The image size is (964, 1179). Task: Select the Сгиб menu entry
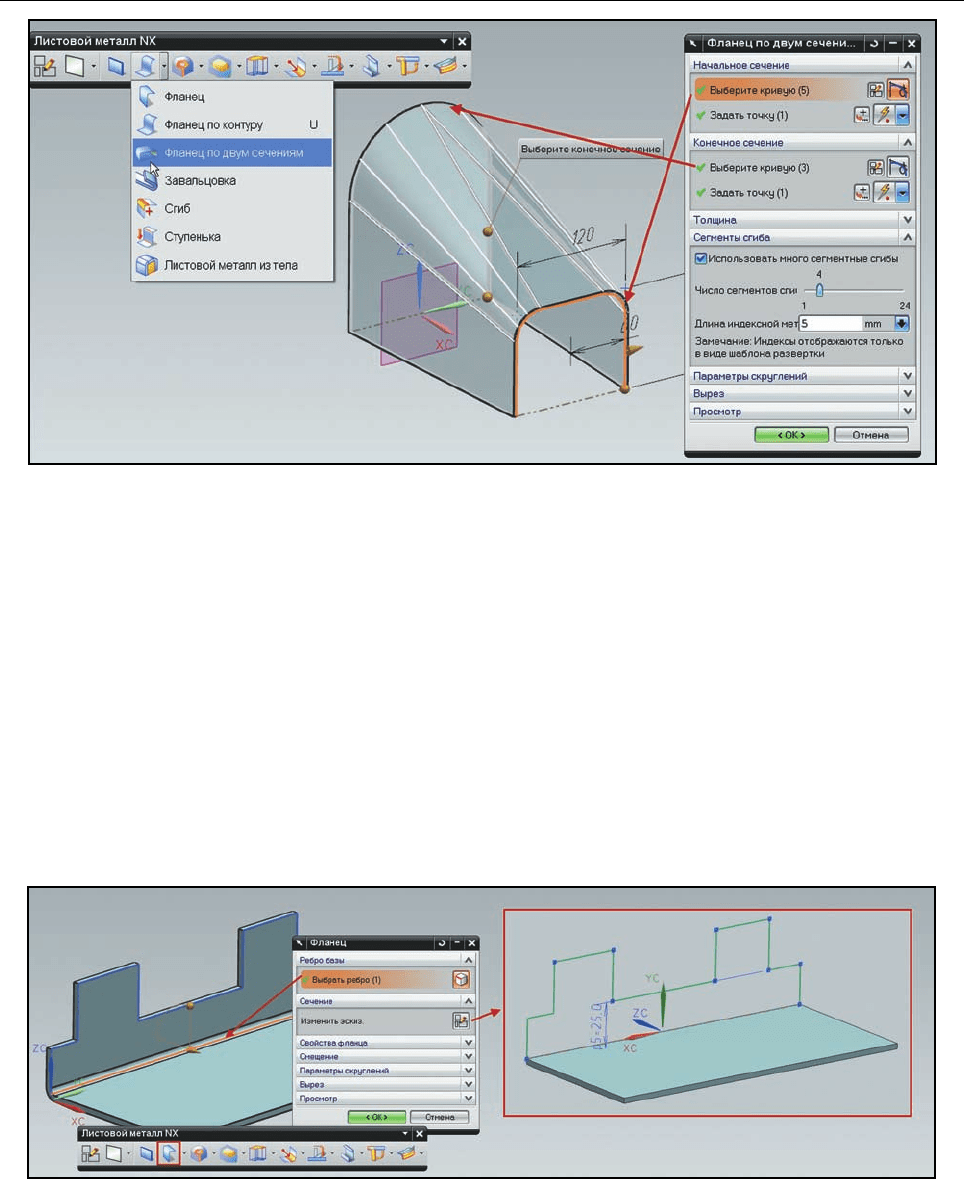click(x=232, y=208)
